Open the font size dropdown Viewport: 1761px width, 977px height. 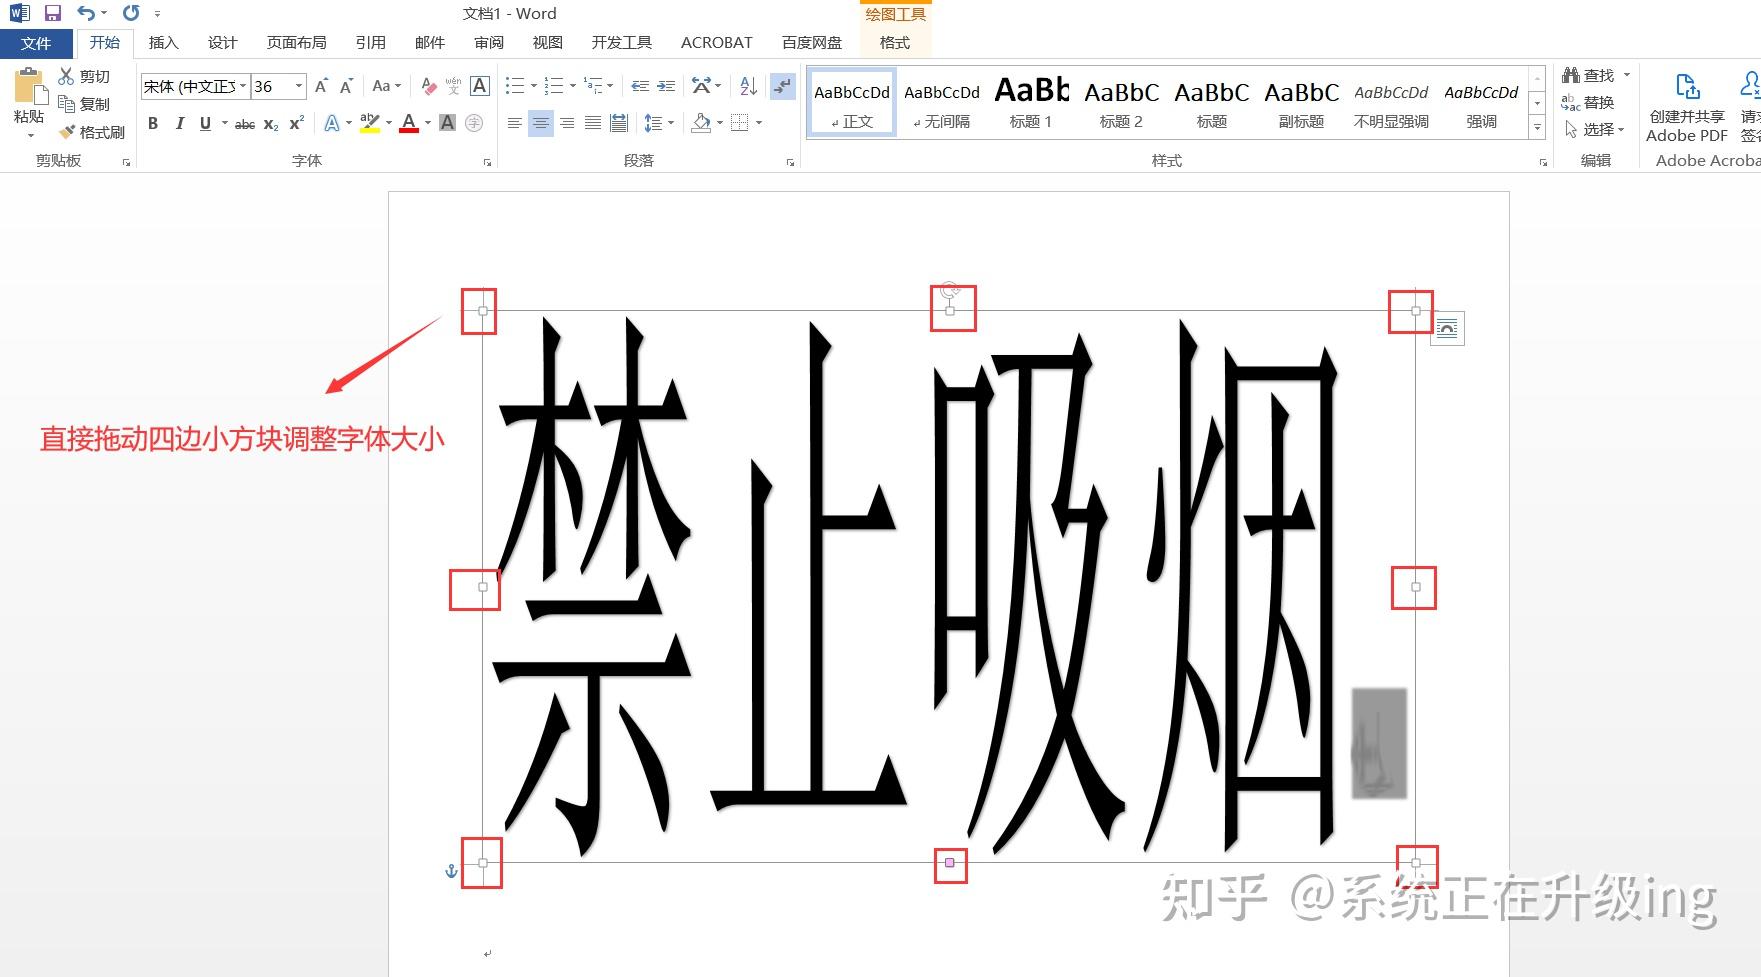(x=298, y=86)
